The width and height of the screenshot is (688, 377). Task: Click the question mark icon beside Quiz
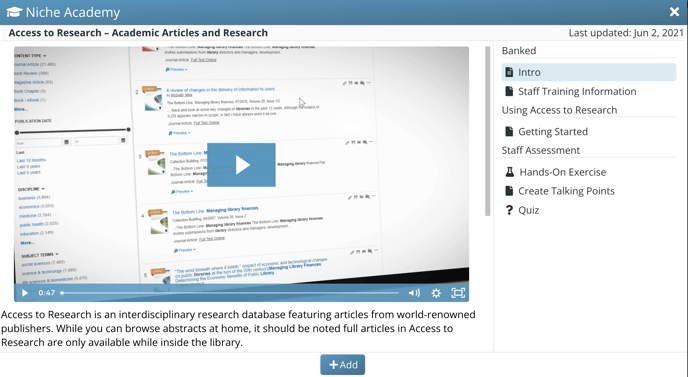tap(509, 210)
